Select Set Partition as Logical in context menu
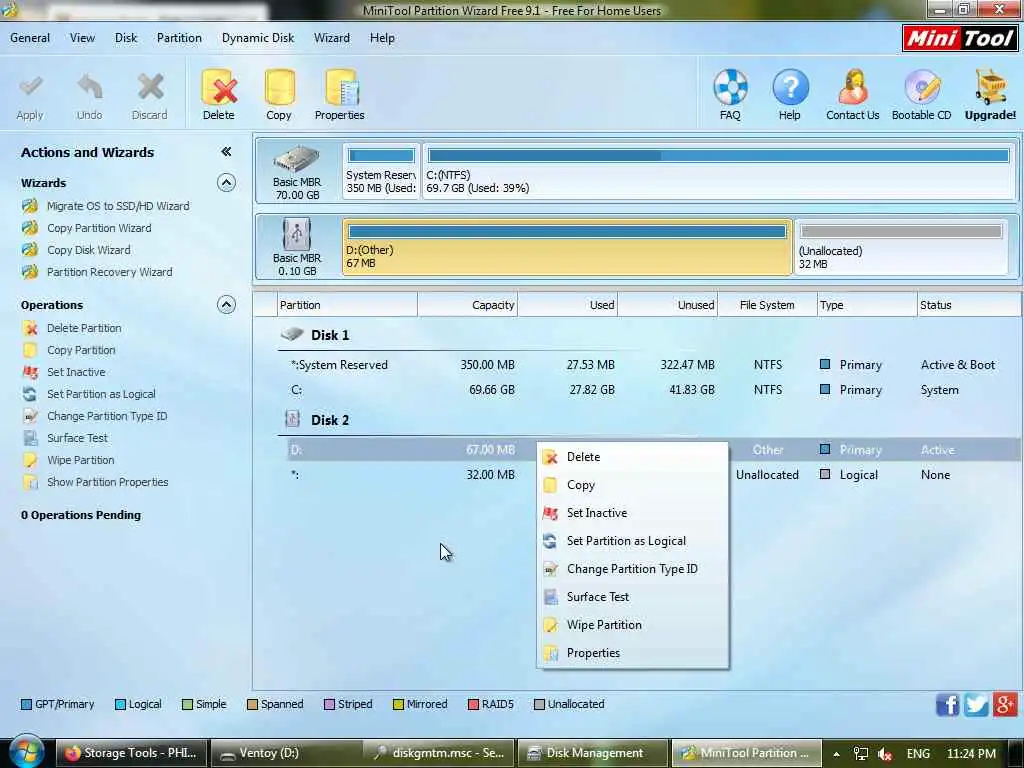Image resolution: width=1024 pixels, height=768 pixels. pyautogui.click(x=632, y=541)
